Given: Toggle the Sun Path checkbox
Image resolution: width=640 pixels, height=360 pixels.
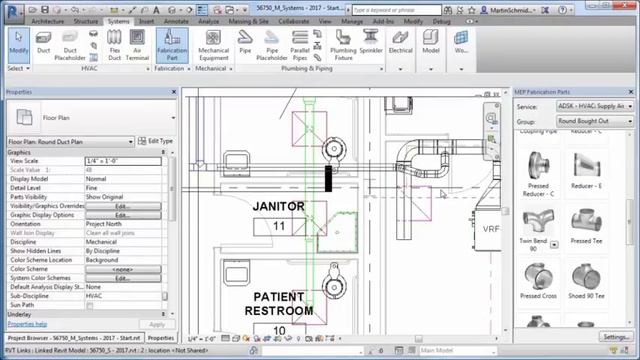Looking at the screenshot, I should pyautogui.click(x=90, y=306).
